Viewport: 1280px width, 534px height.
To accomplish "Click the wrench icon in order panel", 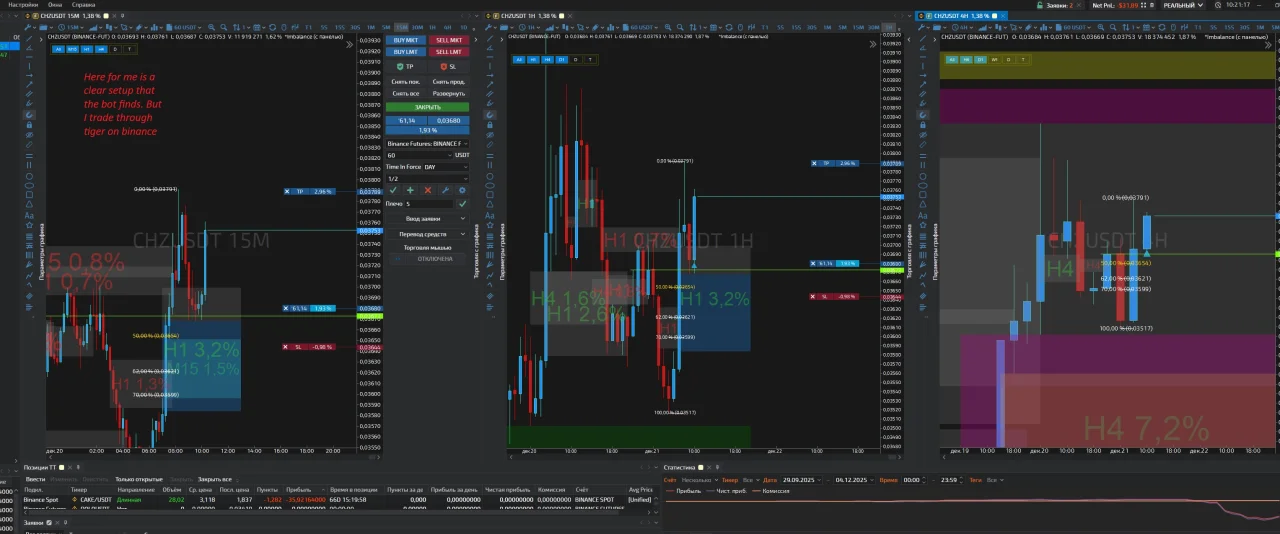I will (x=445, y=190).
